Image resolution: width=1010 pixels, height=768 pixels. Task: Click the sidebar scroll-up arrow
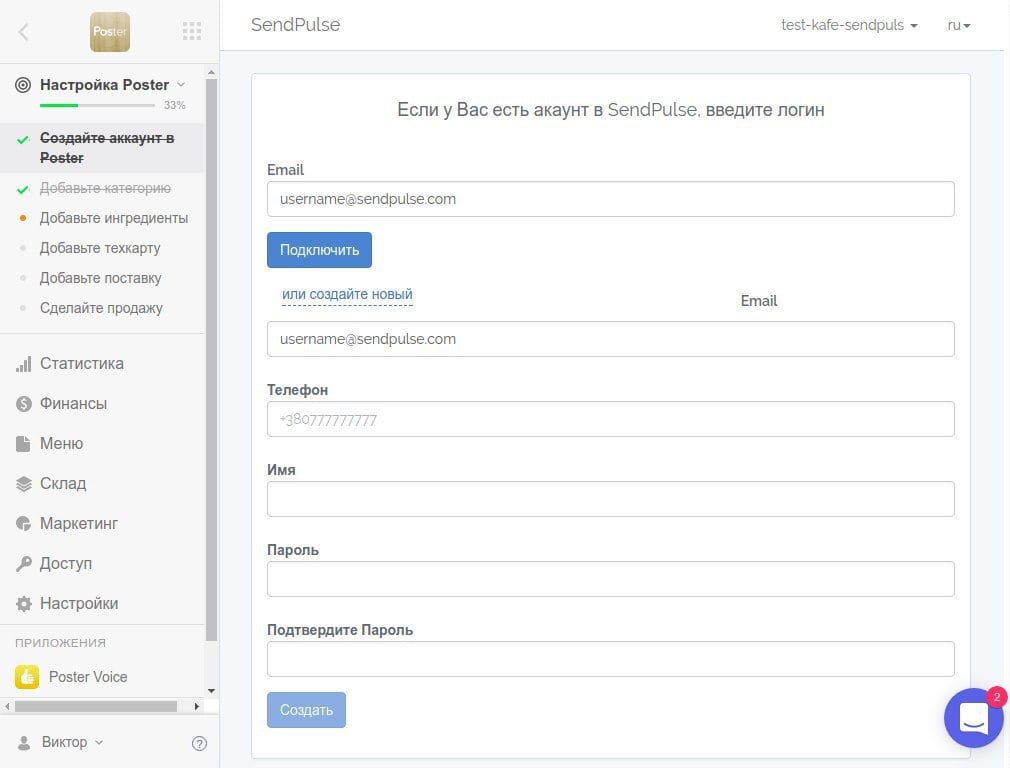211,72
